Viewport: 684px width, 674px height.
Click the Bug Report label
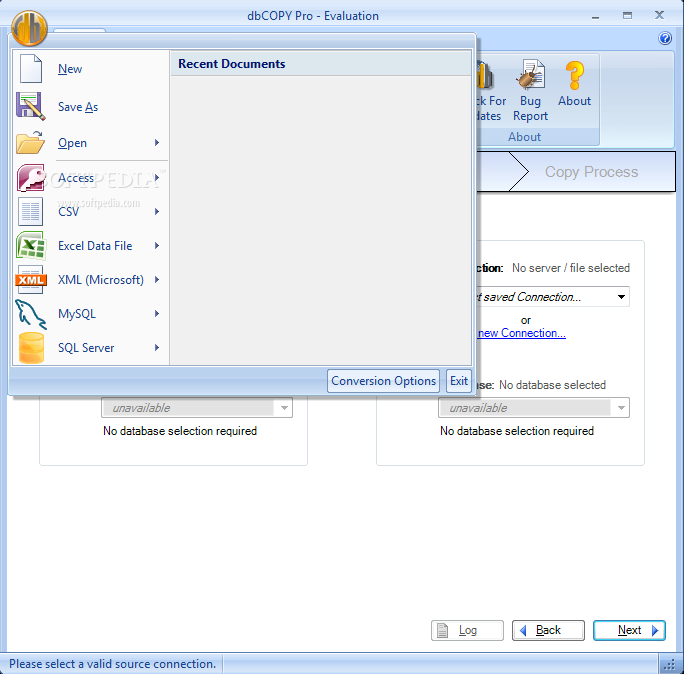(x=530, y=108)
